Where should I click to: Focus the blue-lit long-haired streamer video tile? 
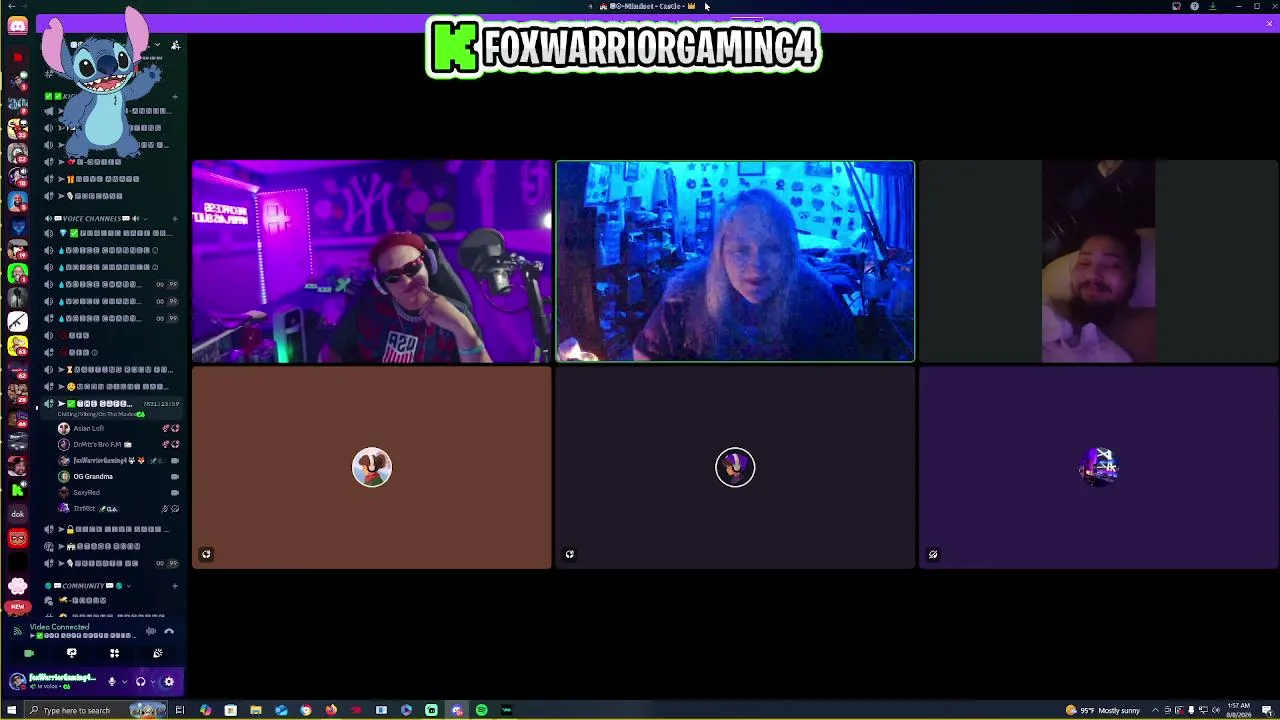735,261
